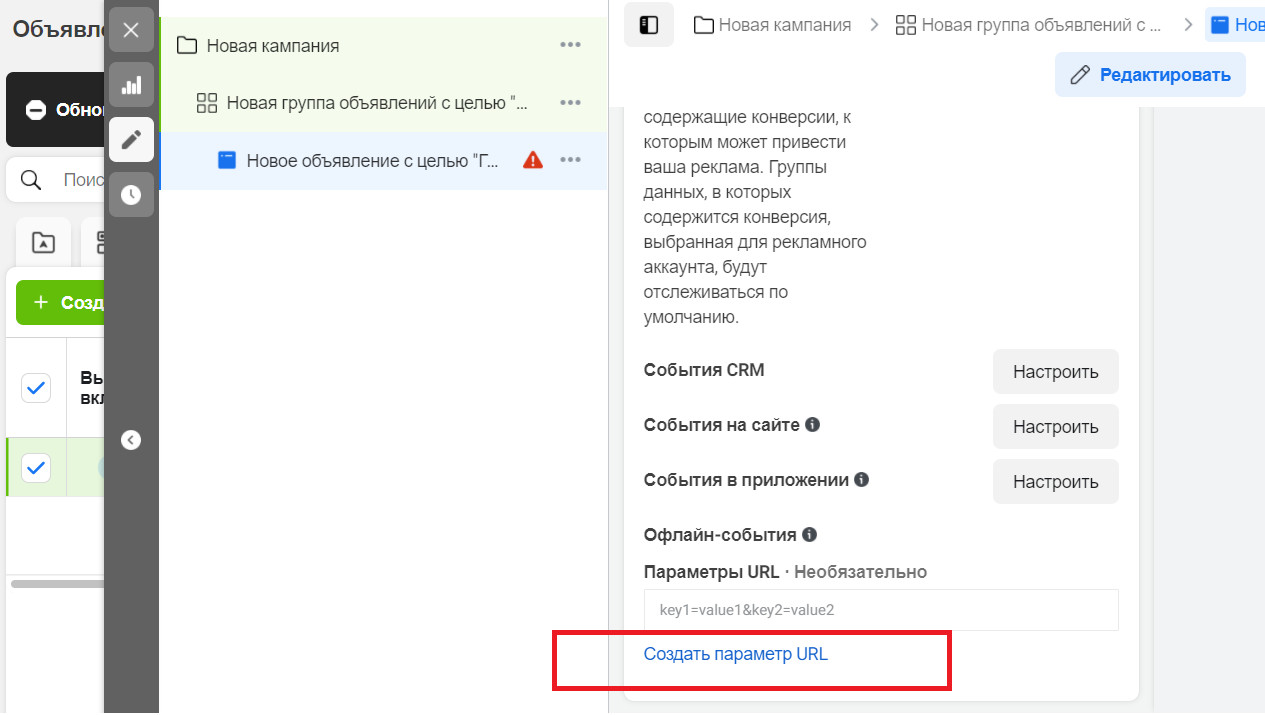This screenshot has height=715, width=1265.
Task: Open the Новая кампания breadcrumb
Action: point(772,24)
